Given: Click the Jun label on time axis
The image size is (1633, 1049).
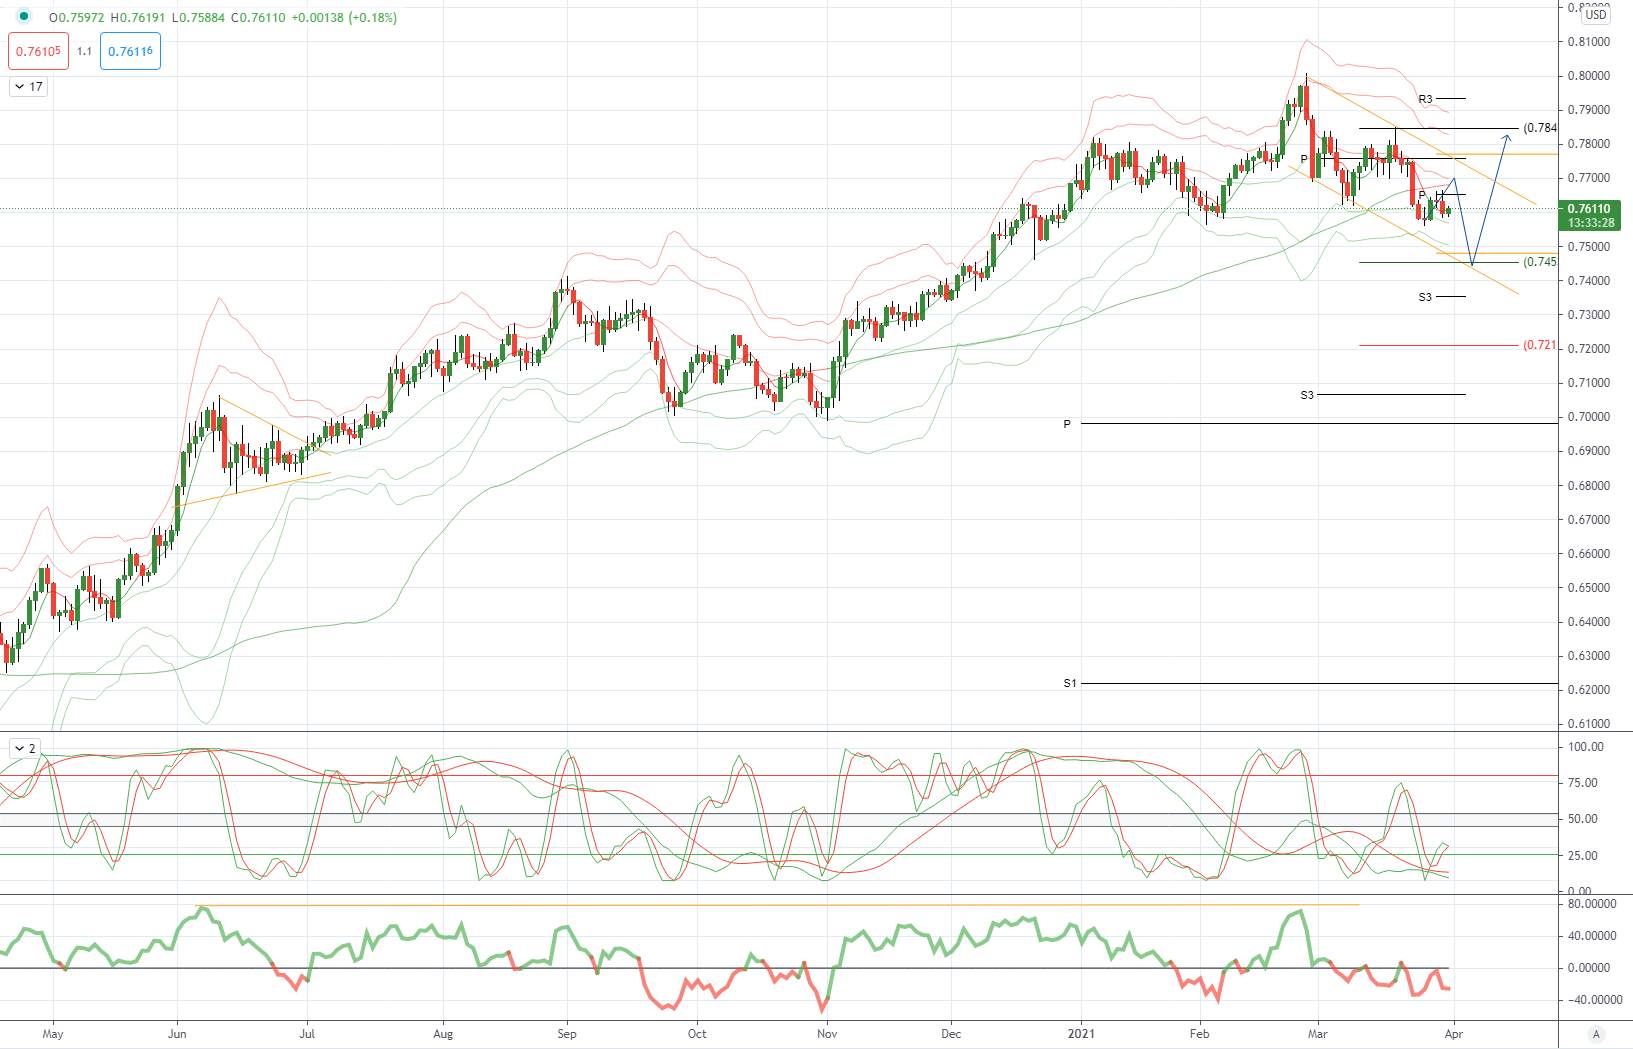Looking at the screenshot, I should (177, 1033).
